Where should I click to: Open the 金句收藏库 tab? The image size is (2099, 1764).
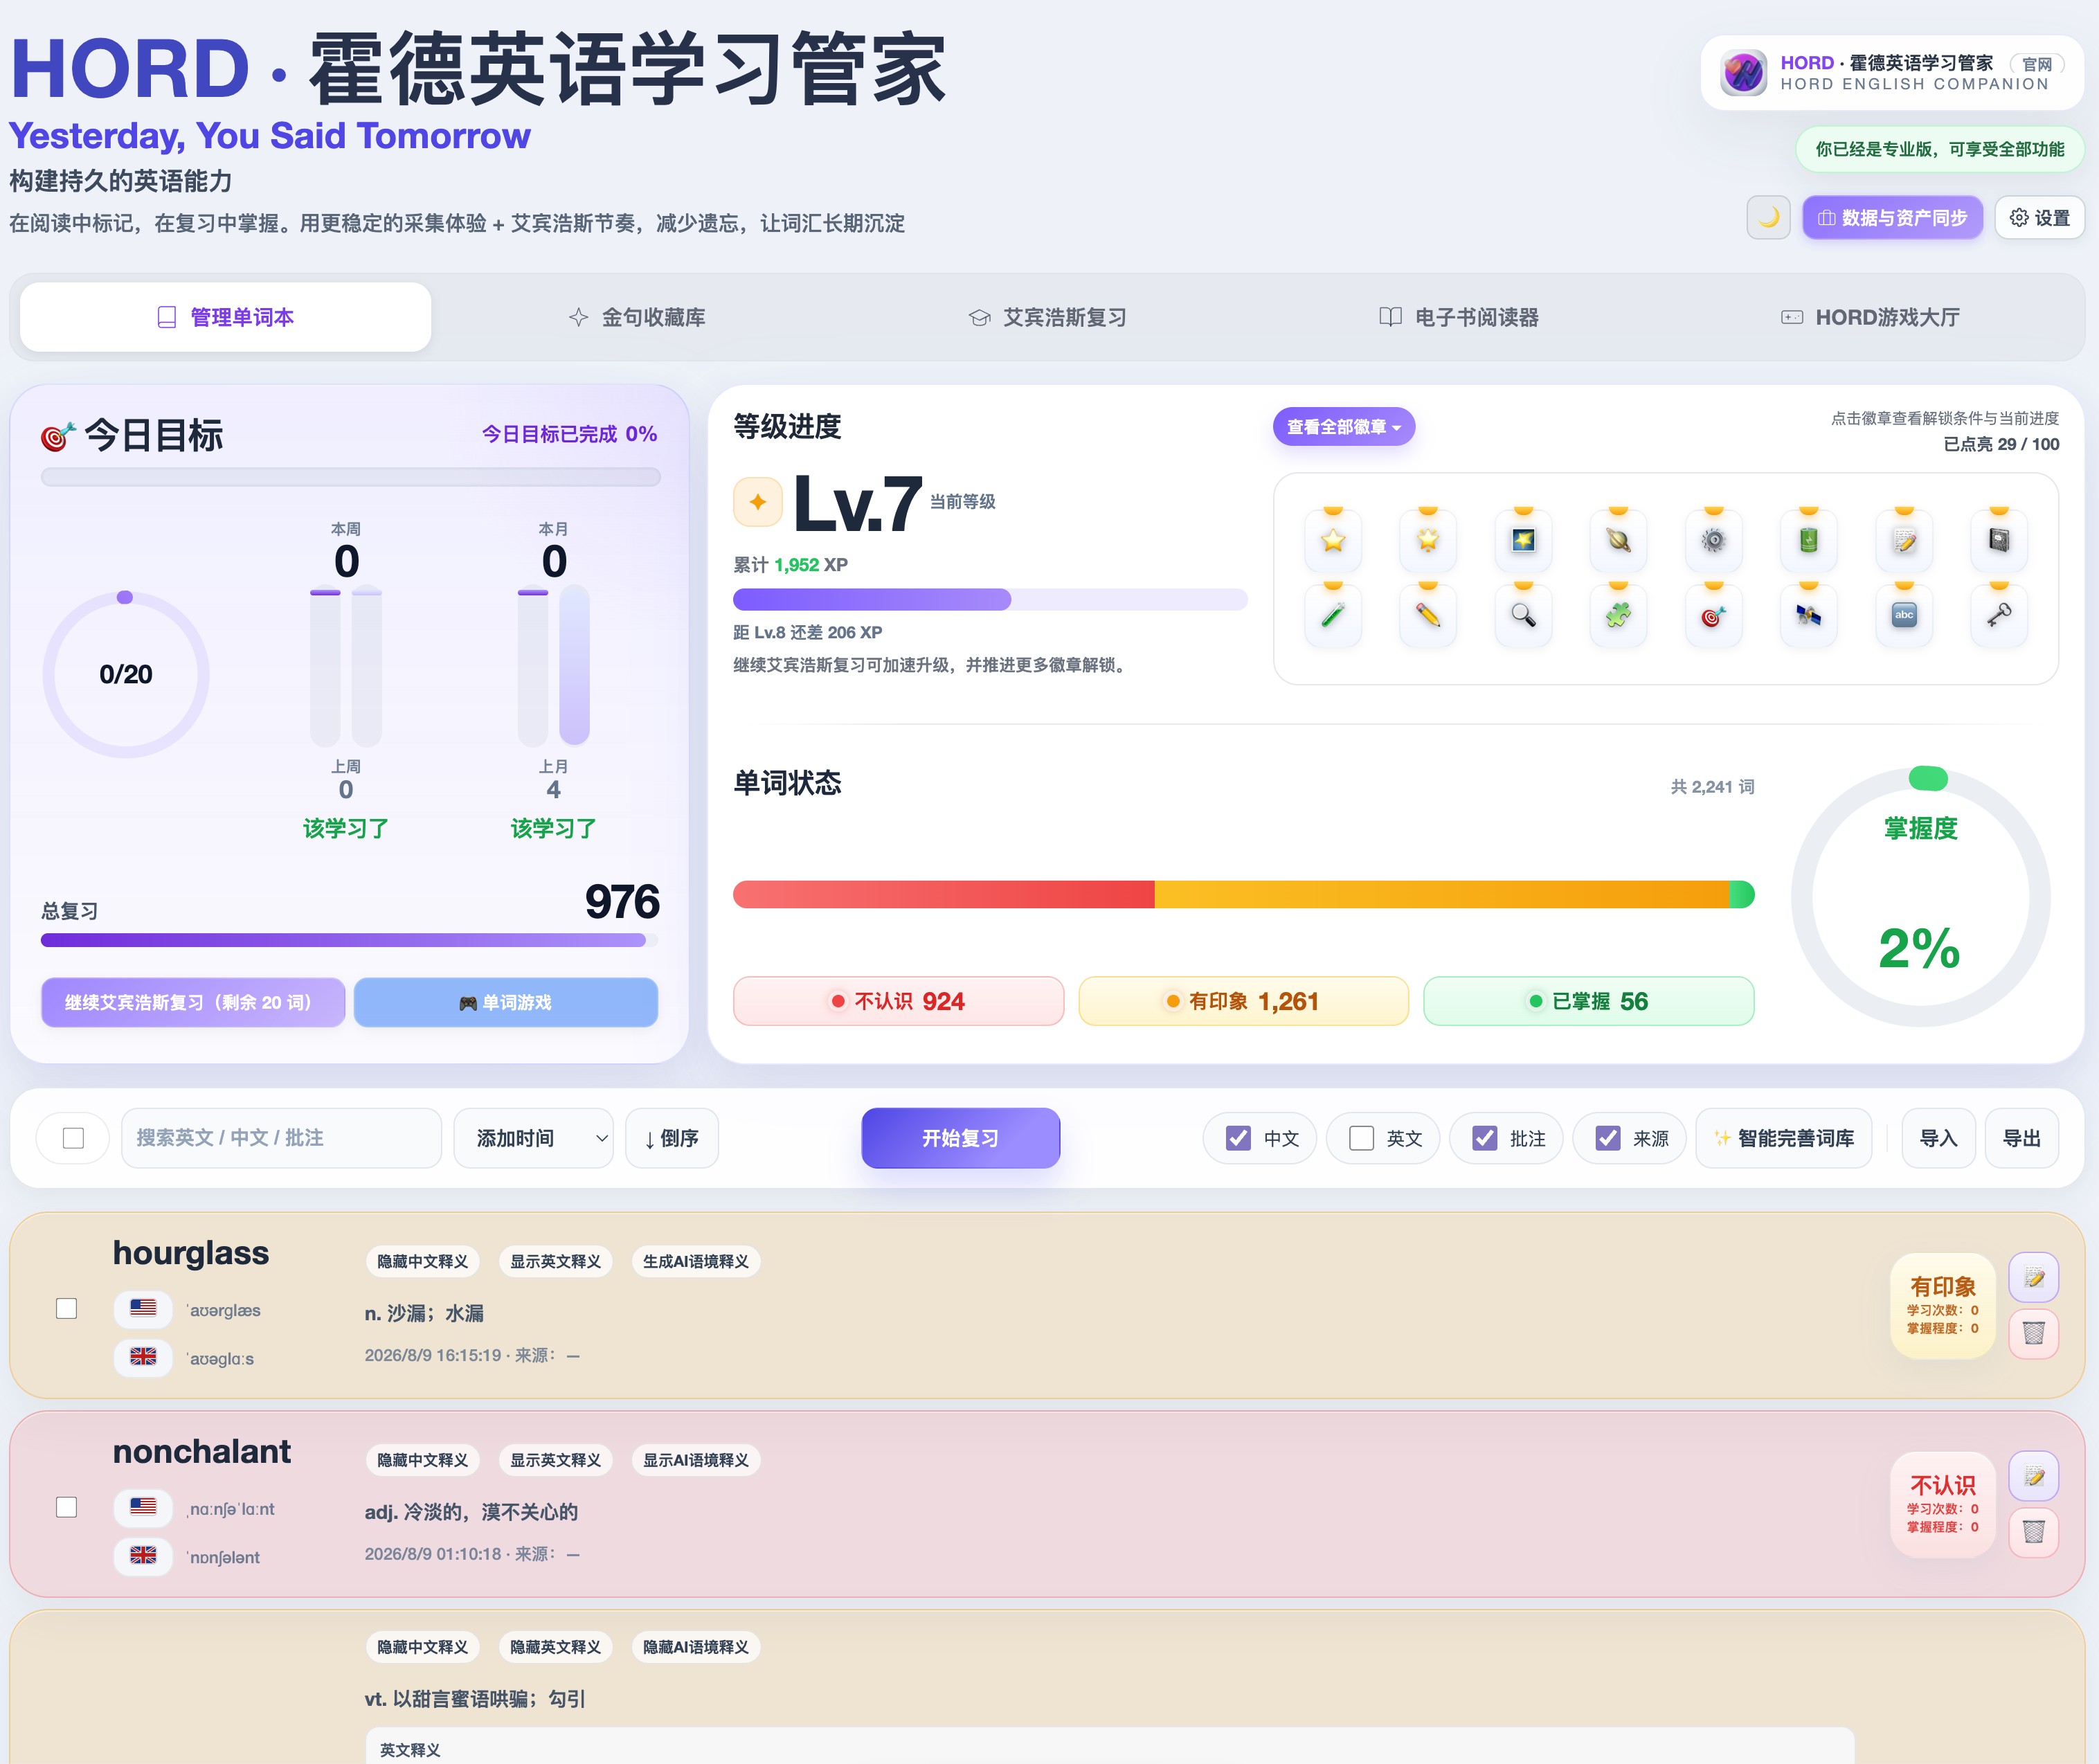point(637,317)
